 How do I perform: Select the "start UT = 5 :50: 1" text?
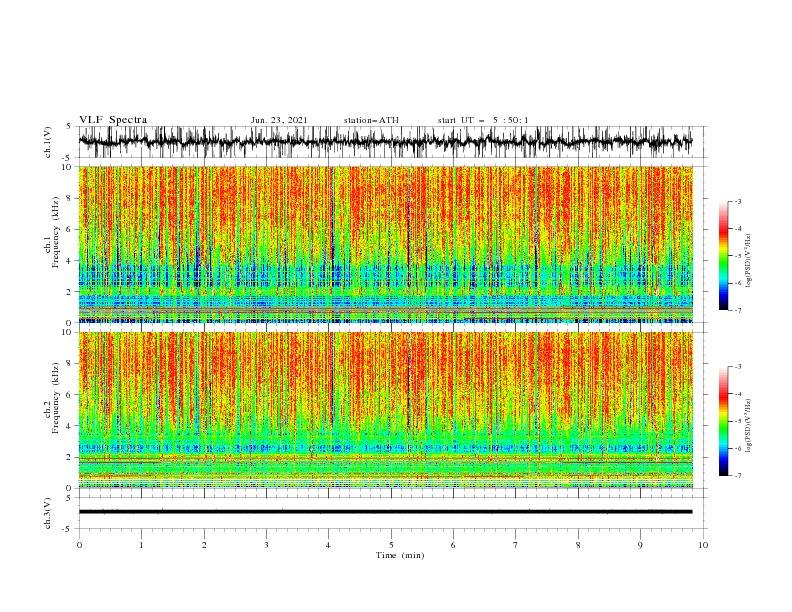coord(483,120)
